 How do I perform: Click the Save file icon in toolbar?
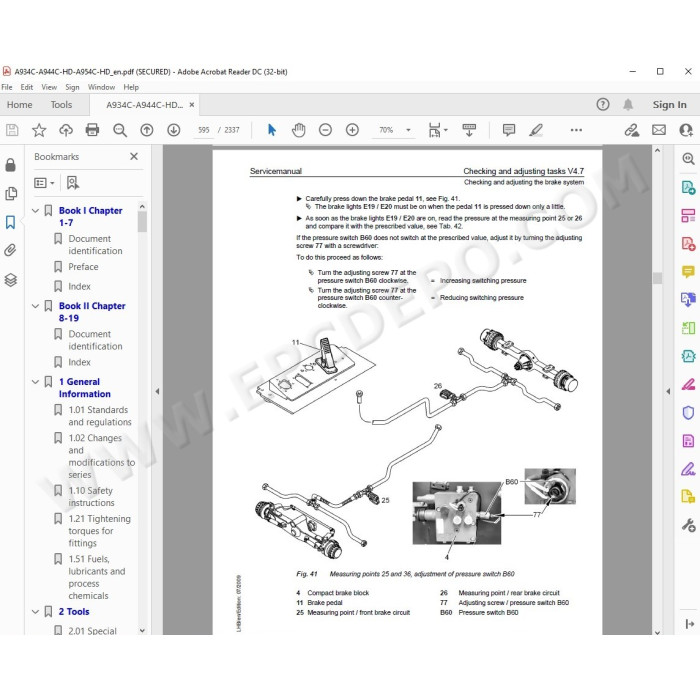coord(12,130)
